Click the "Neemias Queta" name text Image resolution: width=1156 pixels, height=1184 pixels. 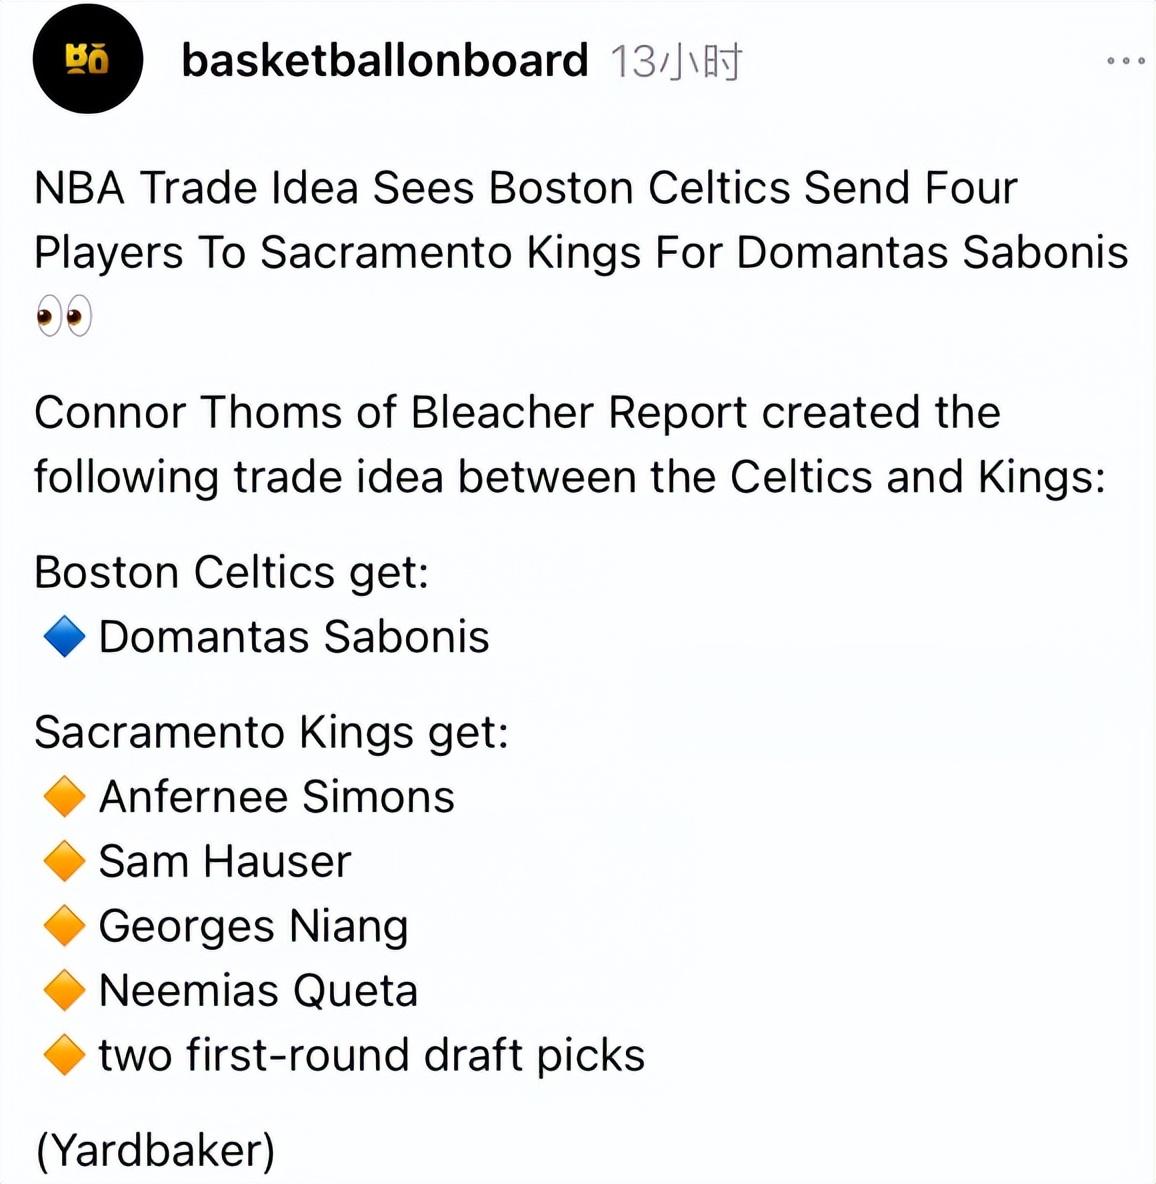pos(258,990)
